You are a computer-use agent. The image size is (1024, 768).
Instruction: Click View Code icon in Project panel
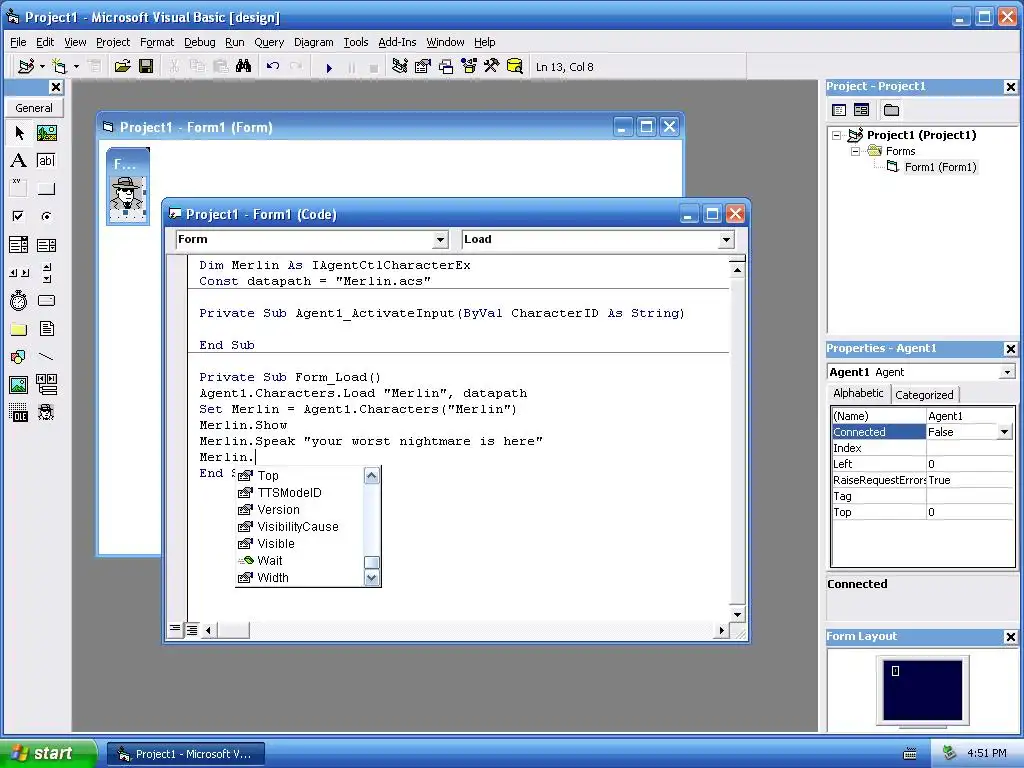[x=839, y=110]
